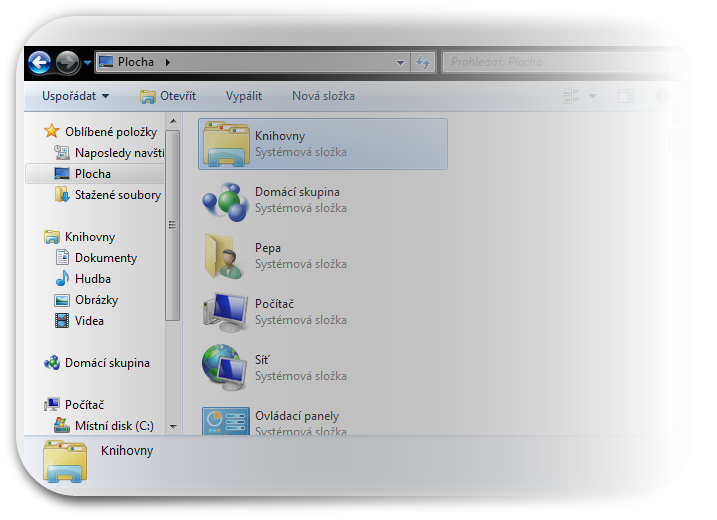This screenshot has height=520, width=717.
Task: Go back with the blue Back arrow
Action: pos(39,62)
